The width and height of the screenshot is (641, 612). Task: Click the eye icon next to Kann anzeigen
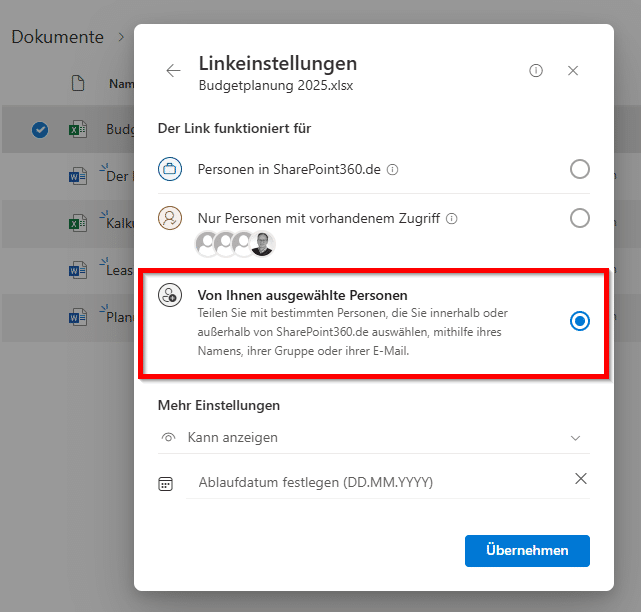coord(168,438)
